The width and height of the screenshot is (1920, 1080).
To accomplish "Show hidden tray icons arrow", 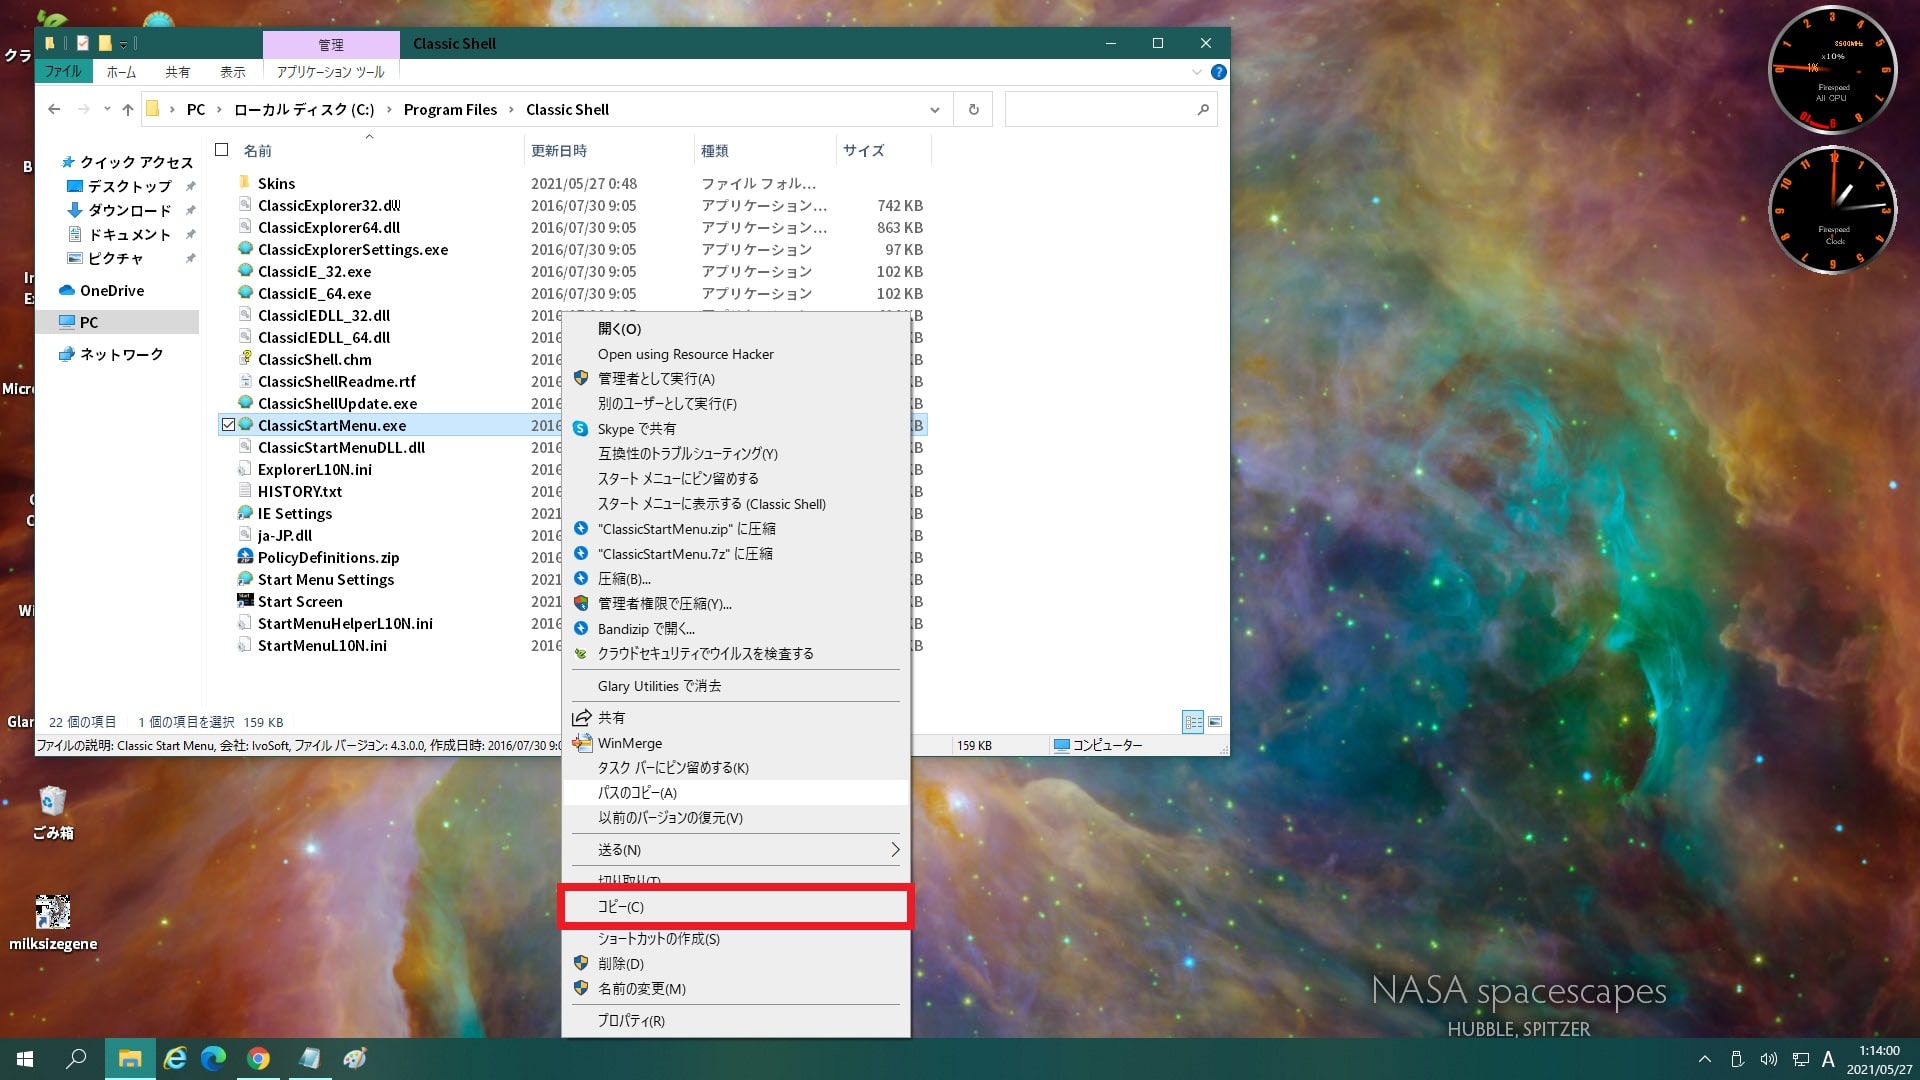I will [x=1705, y=1059].
